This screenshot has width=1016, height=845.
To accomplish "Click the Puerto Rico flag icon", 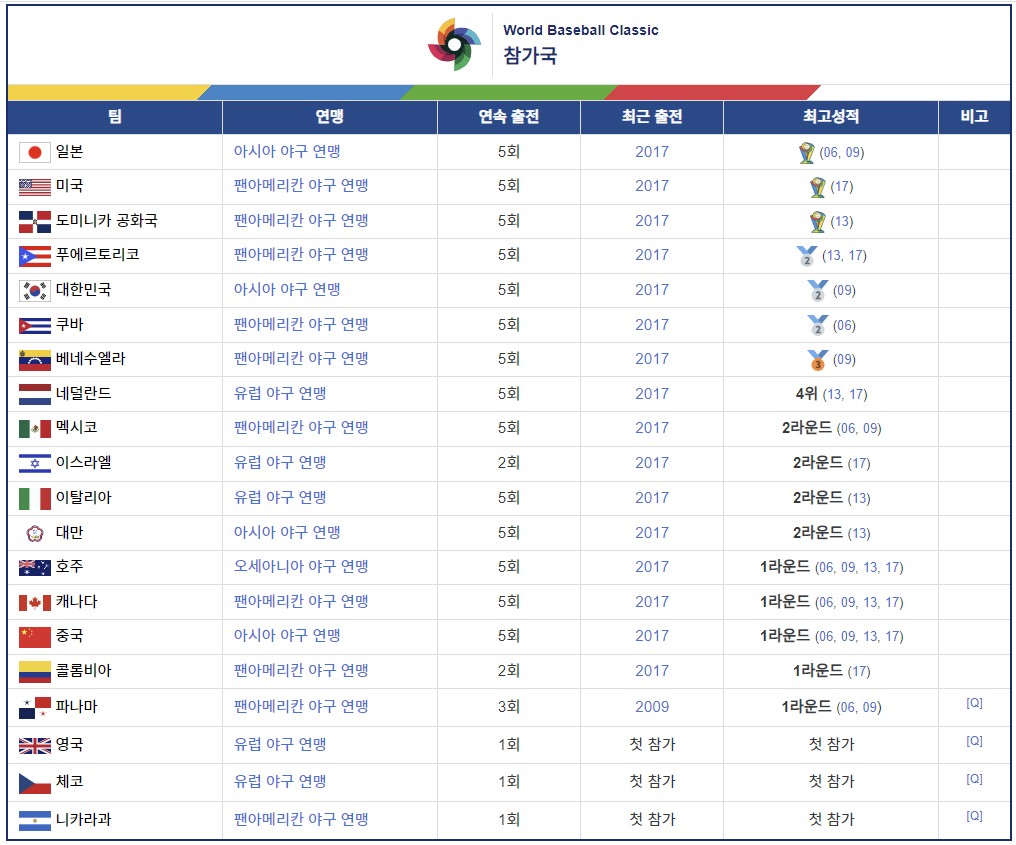I will click(35, 256).
